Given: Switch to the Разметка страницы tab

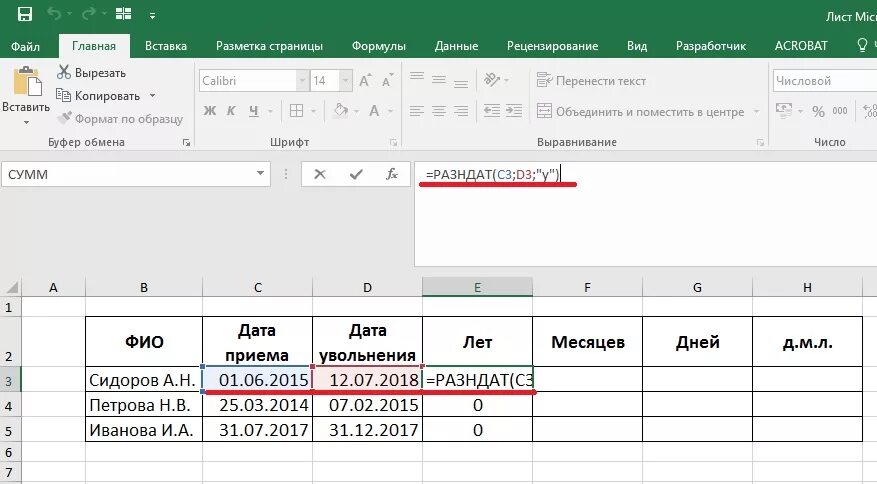Looking at the screenshot, I should point(270,46).
